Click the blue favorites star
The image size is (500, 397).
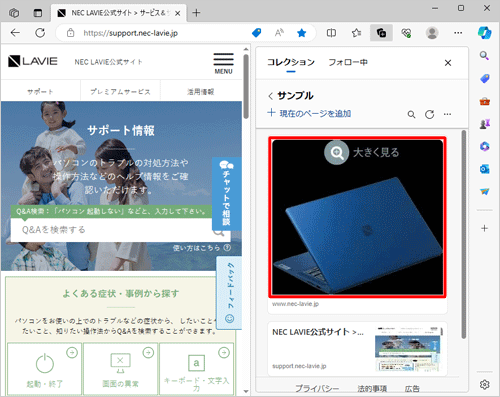click(x=302, y=33)
